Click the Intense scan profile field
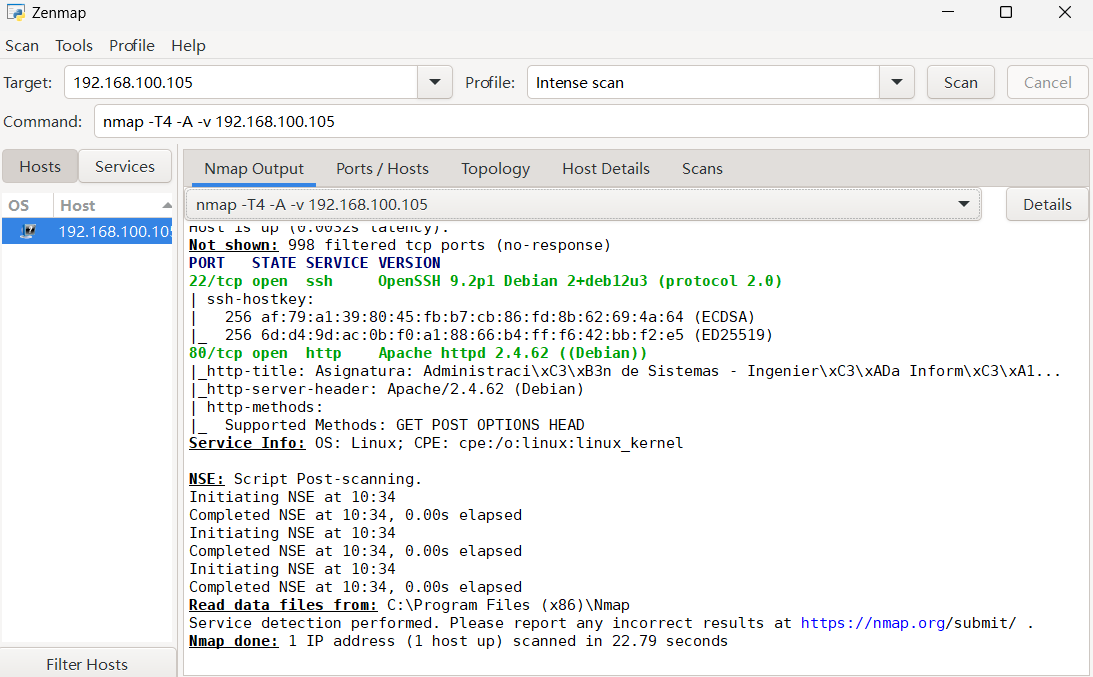The height and width of the screenshot is (677, 1093). click(x=703, y=82)
